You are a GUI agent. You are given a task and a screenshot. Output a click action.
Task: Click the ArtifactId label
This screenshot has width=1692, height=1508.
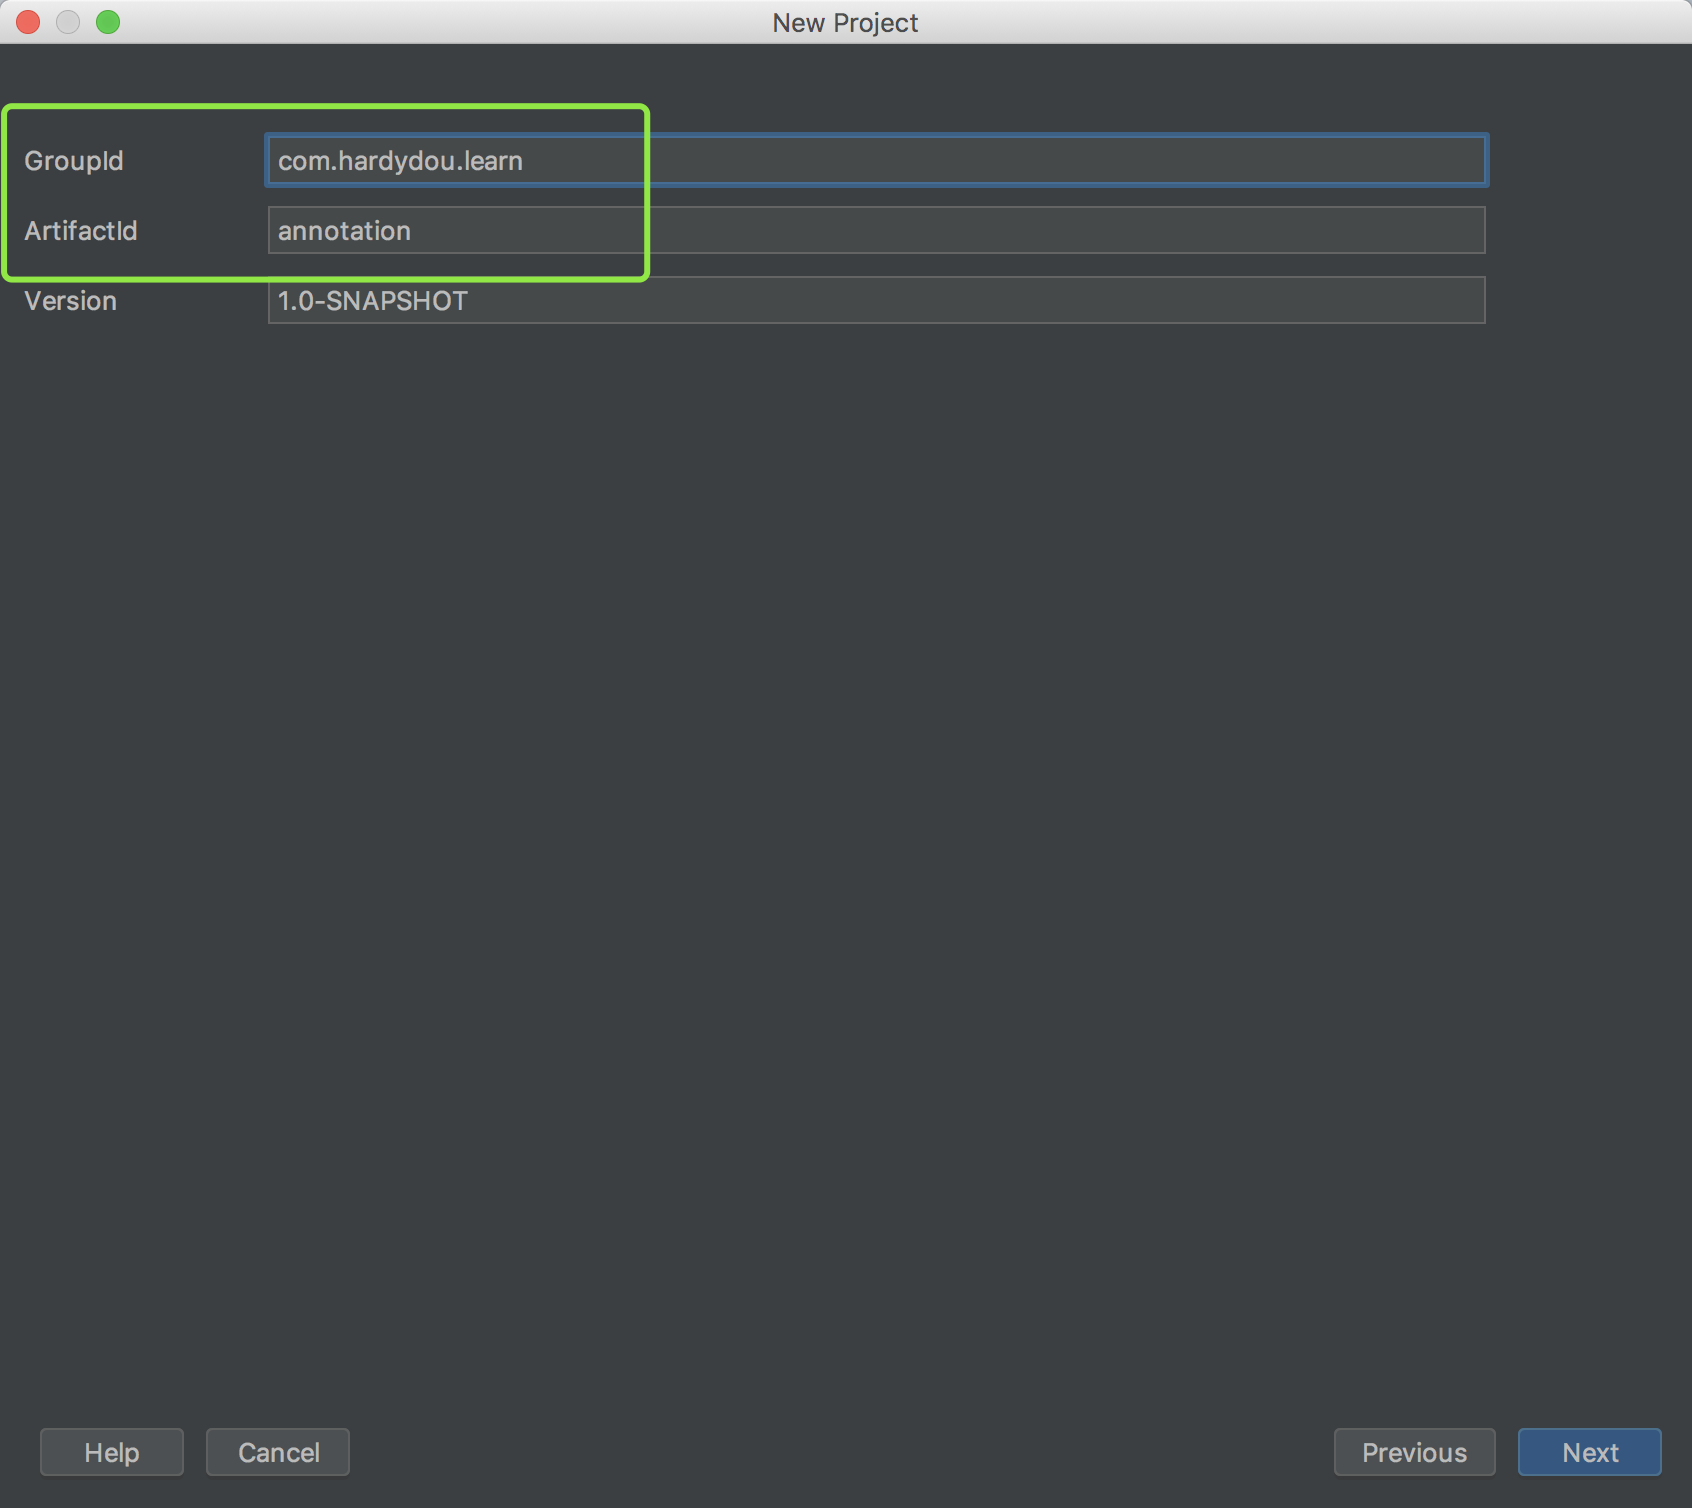81,231
